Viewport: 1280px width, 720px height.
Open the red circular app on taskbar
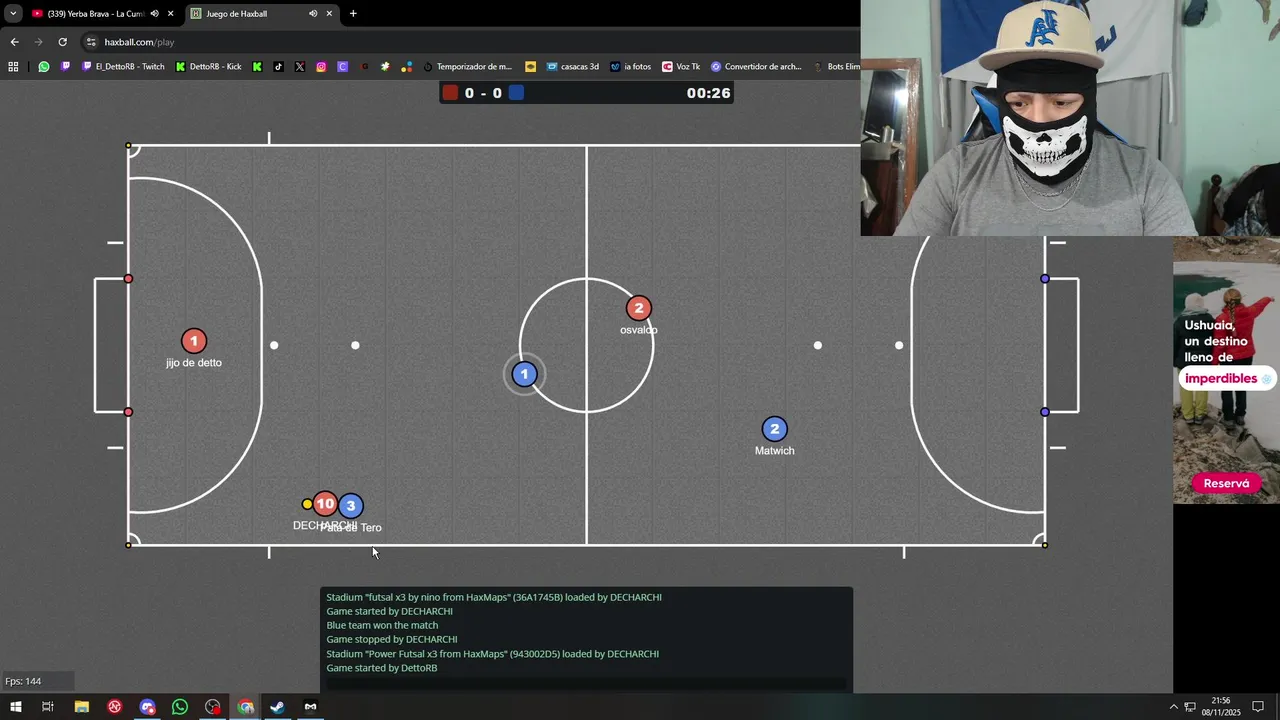point(115,707)
